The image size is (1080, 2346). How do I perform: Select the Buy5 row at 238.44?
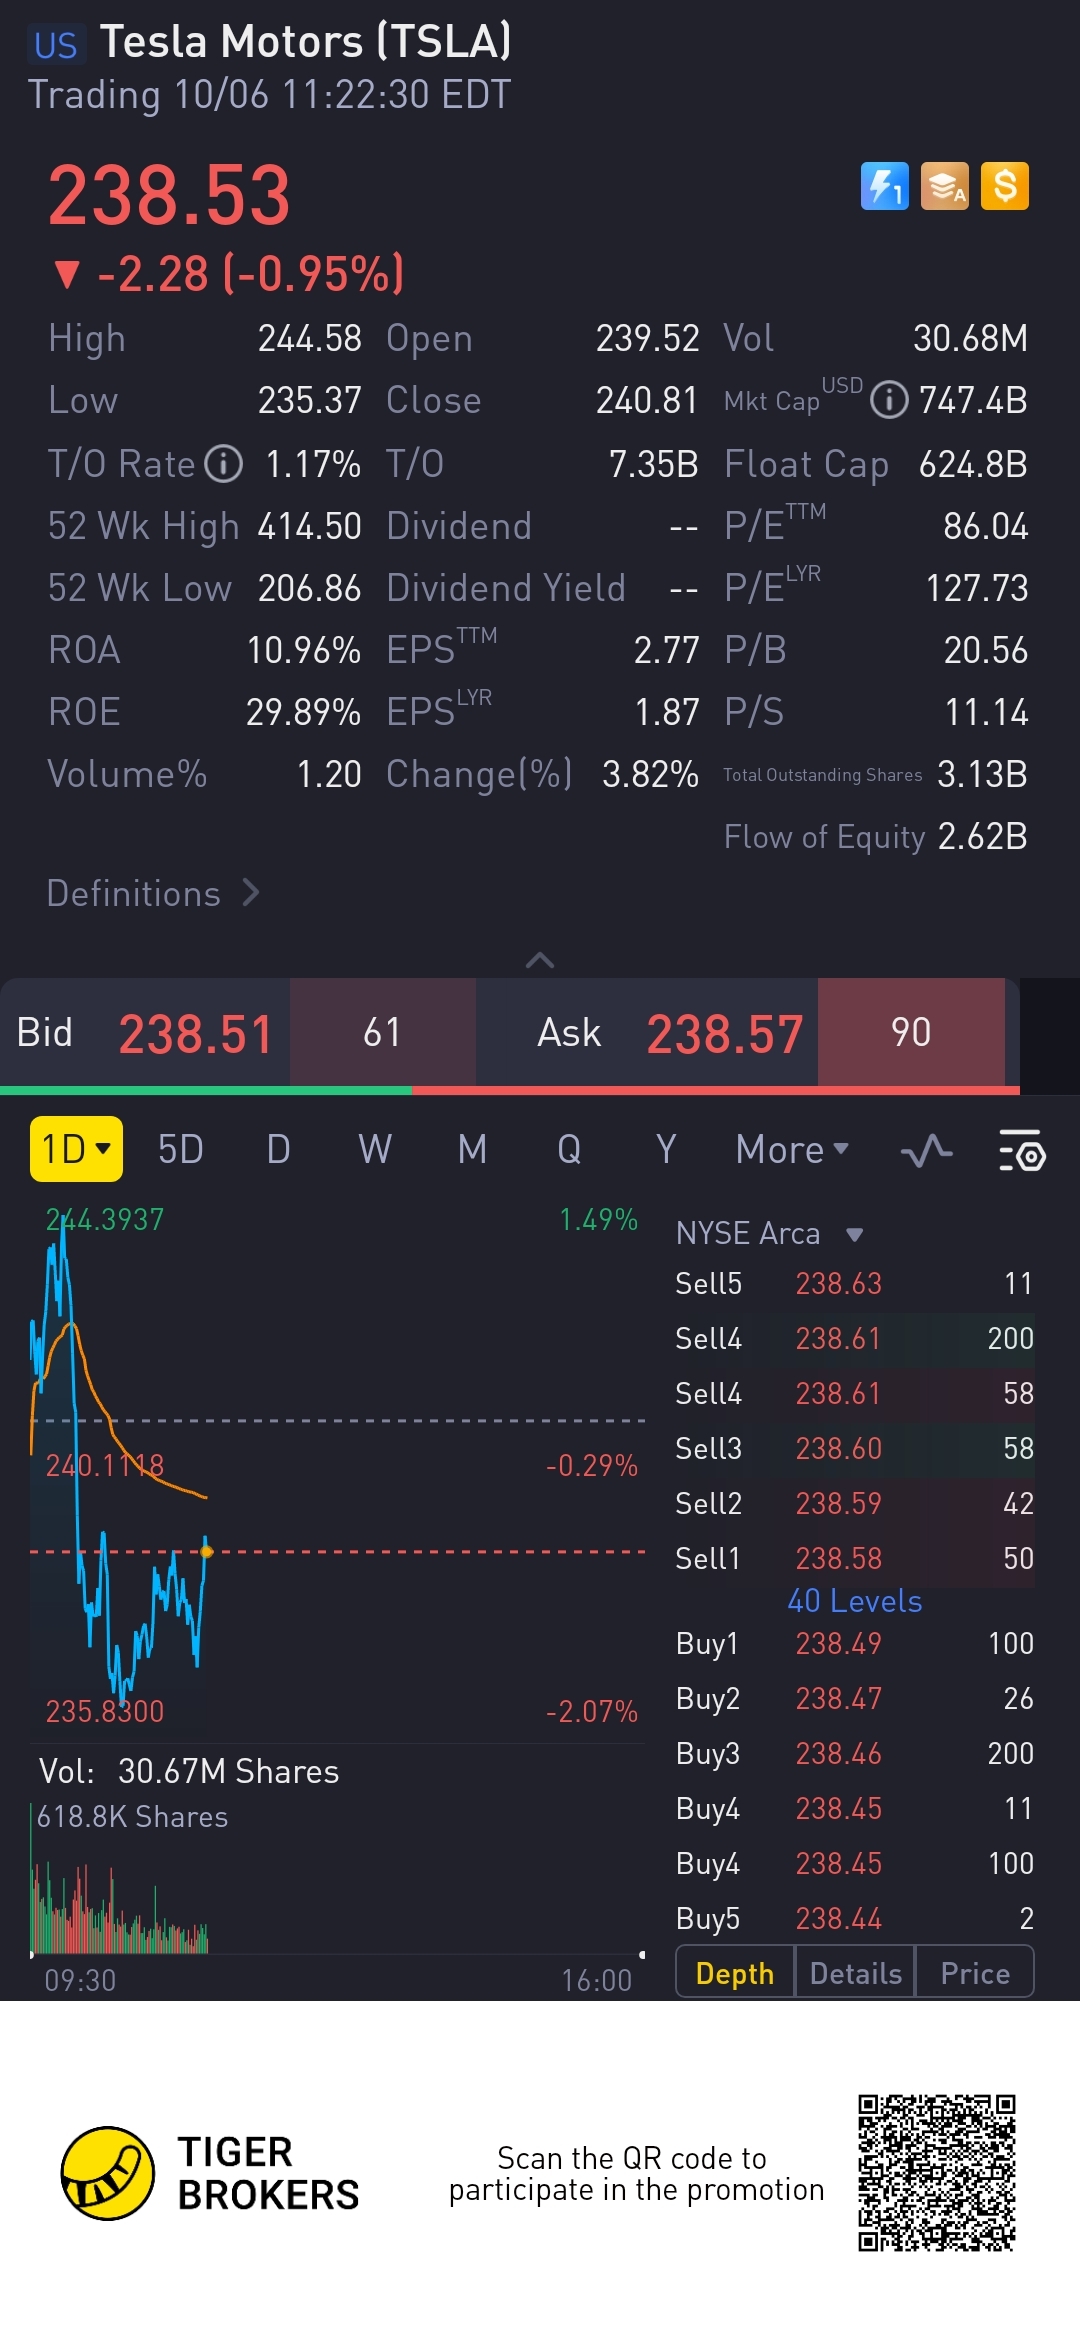pyautogui.click(x=855, y=1918)
